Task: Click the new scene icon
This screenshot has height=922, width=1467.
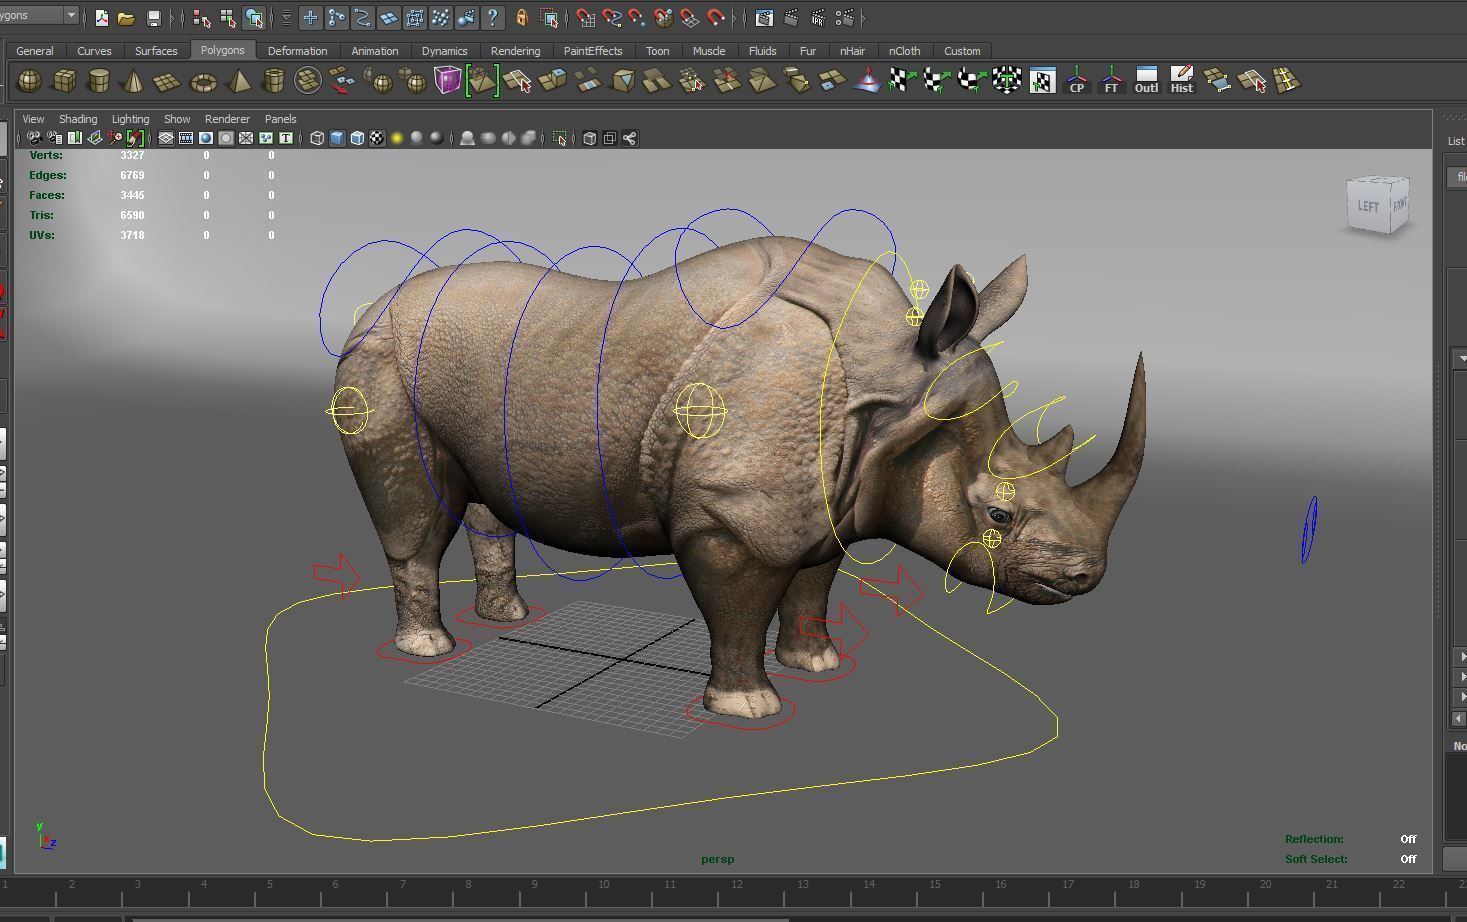Action: [102, 18]
